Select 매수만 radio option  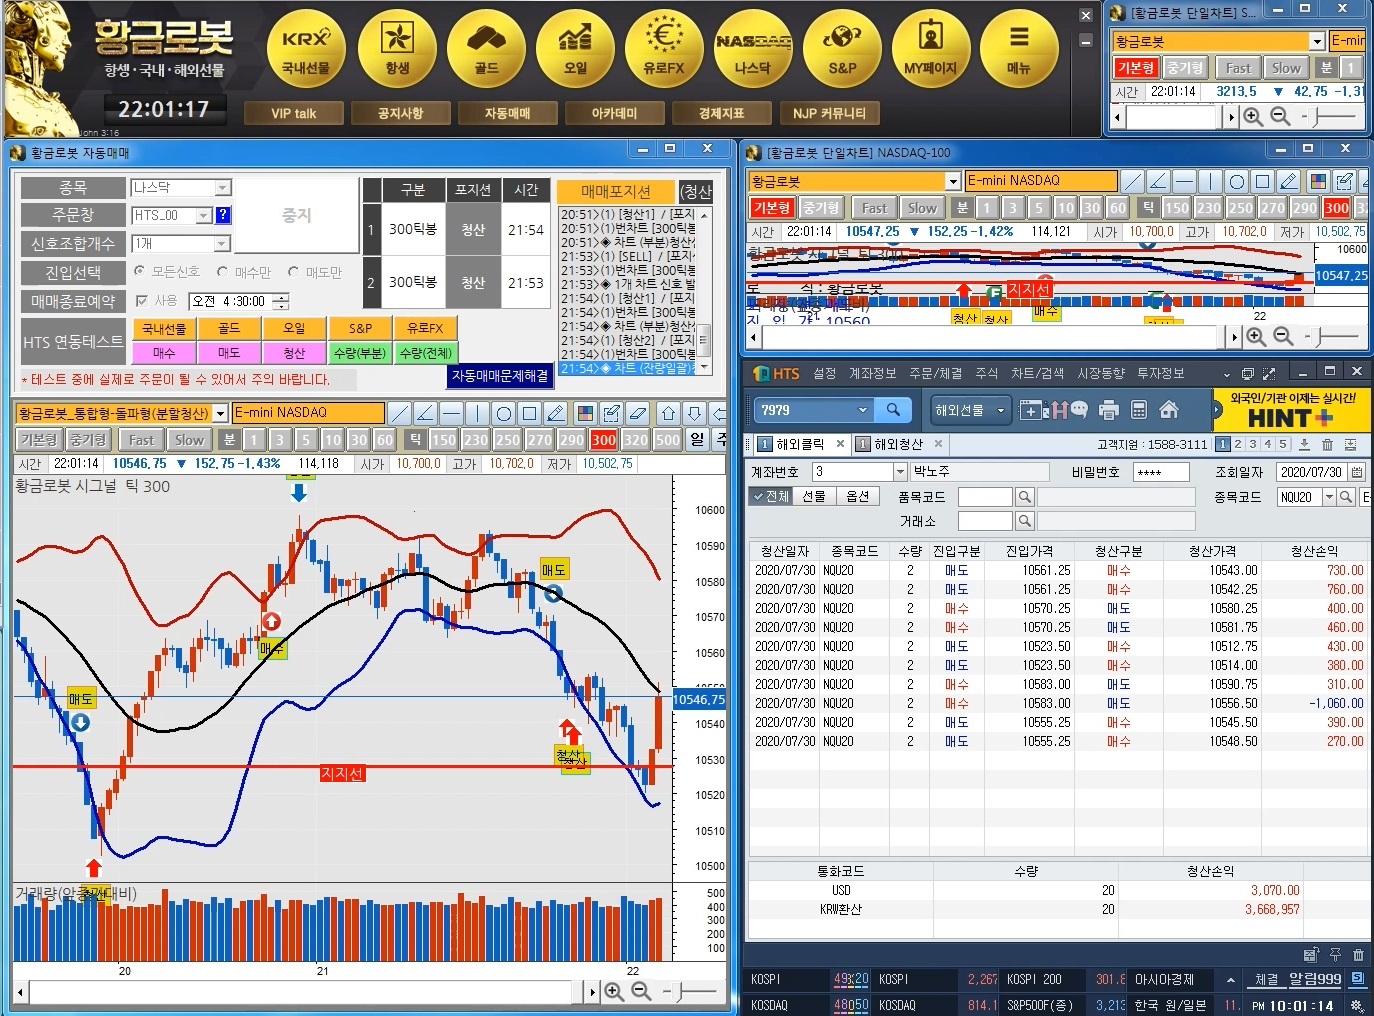(x=222, y=272)
